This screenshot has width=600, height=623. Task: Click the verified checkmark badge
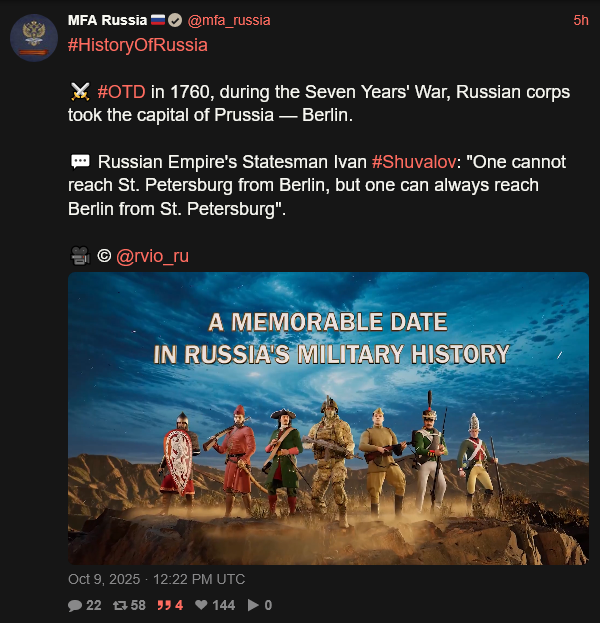point(175,20)
